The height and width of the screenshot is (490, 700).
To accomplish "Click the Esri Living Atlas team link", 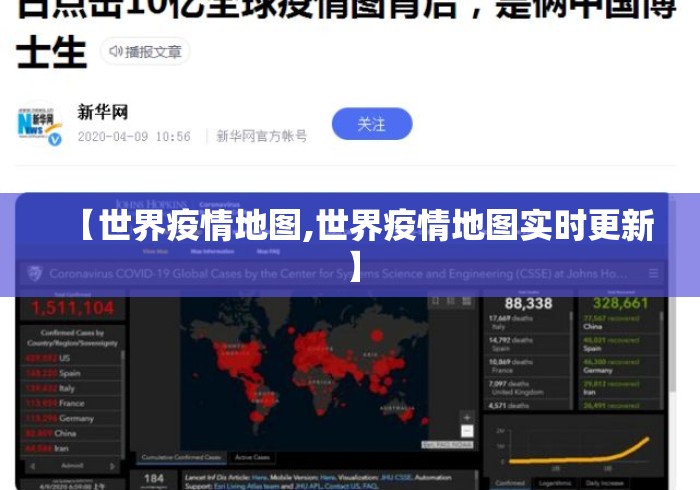I will click(246, 486).
